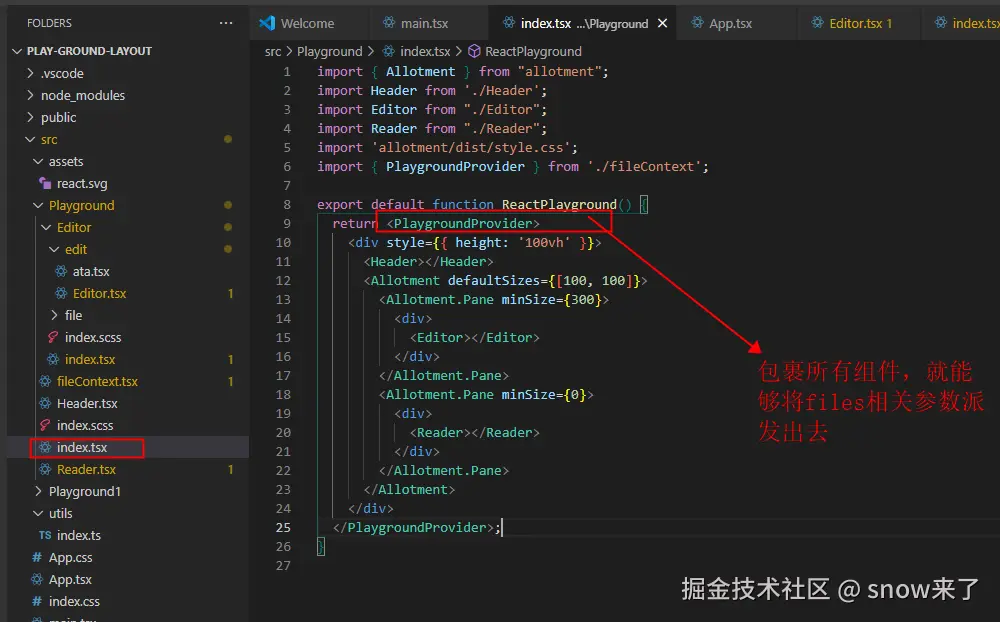
Task: Click the React icon on Editor.tsx tab
Action: 818,23
